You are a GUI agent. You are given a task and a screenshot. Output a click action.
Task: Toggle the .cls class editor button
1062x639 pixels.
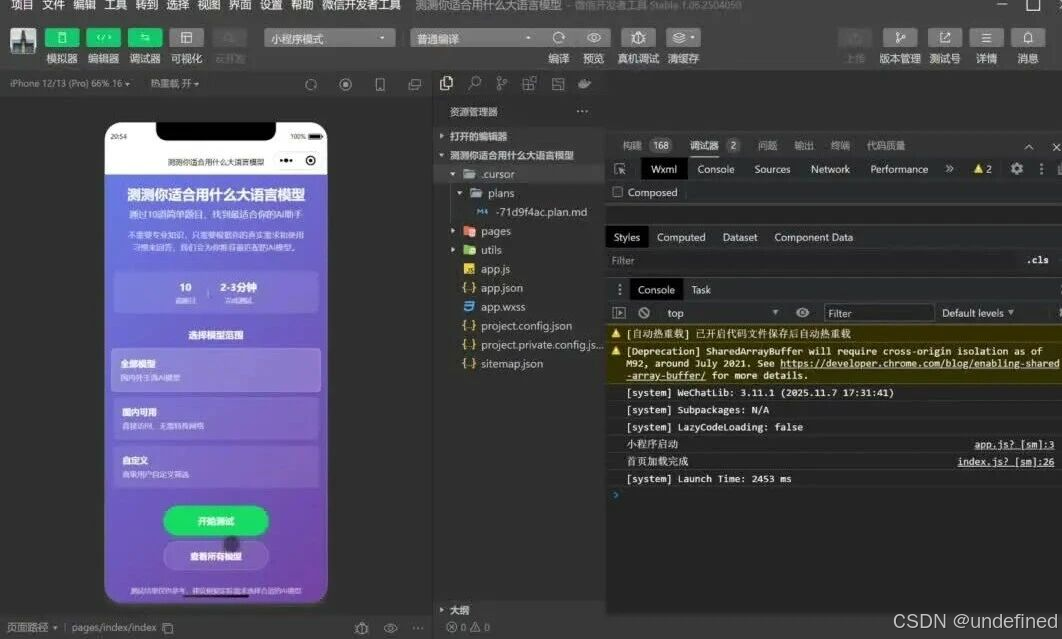coord(1037,260)
